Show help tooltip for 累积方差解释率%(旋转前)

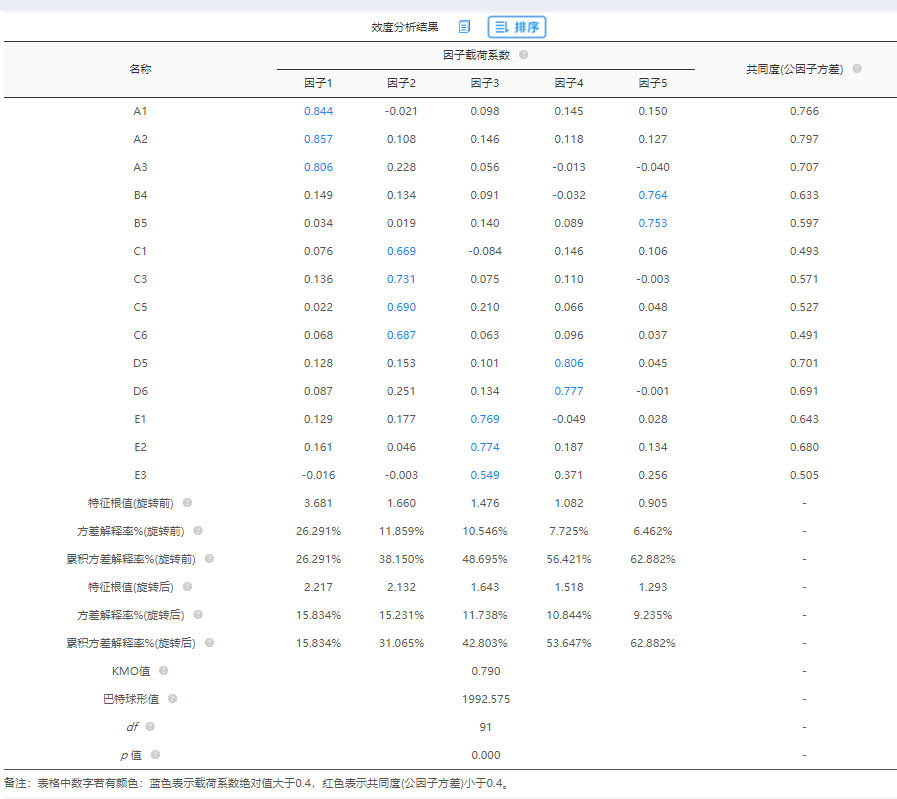tap(209, 559)
